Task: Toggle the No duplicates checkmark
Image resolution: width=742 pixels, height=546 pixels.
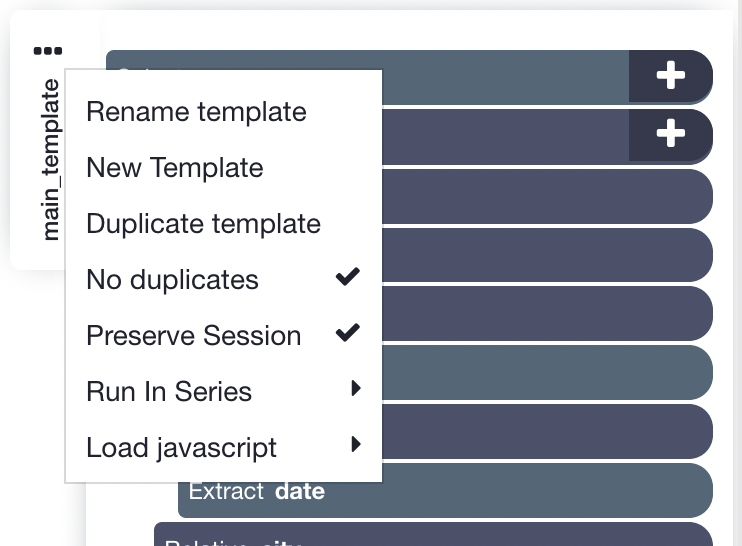Action: coord(348,277)
